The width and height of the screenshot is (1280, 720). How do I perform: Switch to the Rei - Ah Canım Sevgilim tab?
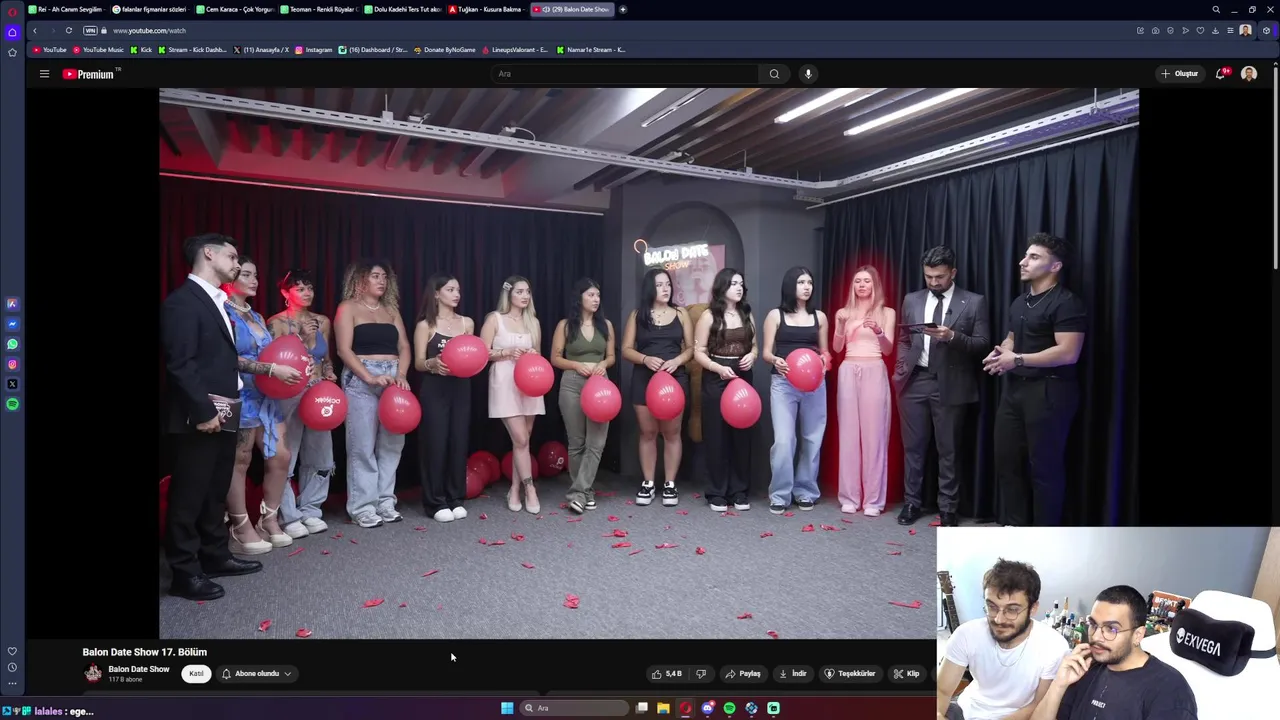[x=68, y=9]
